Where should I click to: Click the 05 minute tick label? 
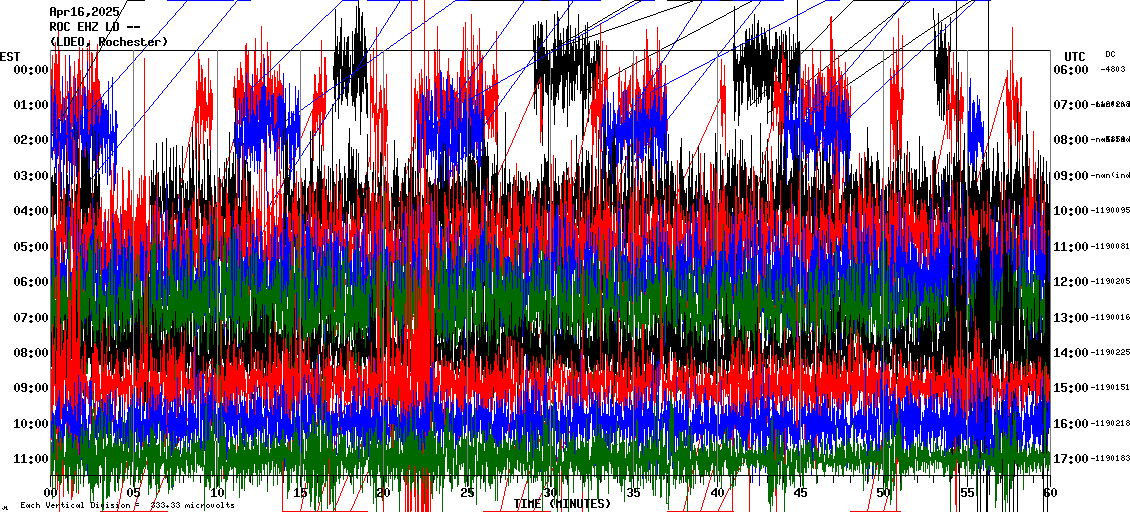tap(134, 493)
